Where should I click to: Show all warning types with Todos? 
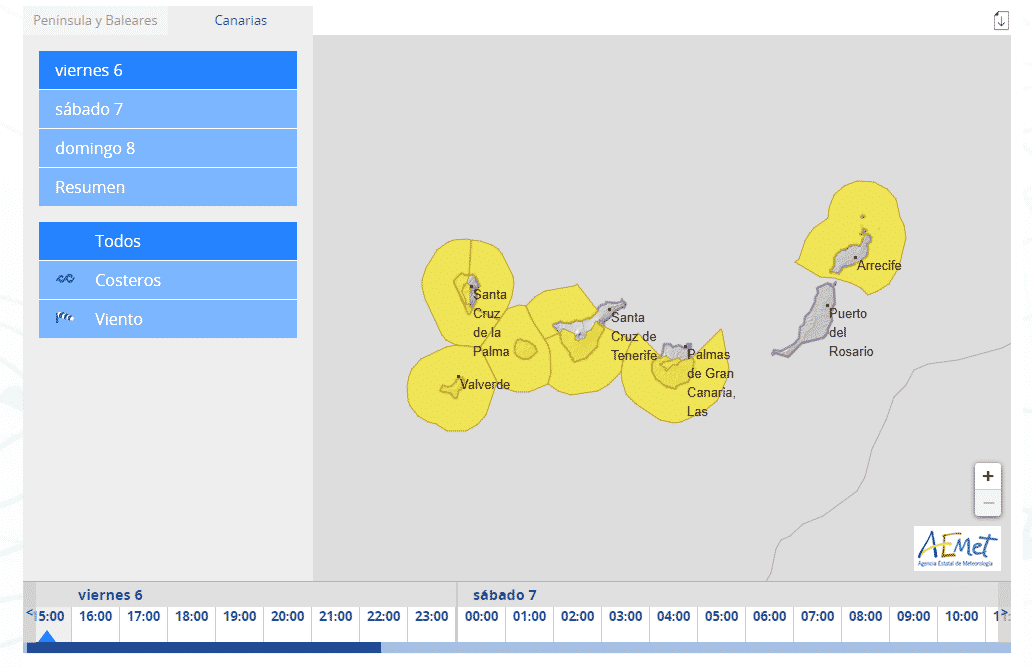(x=168, y=241)
